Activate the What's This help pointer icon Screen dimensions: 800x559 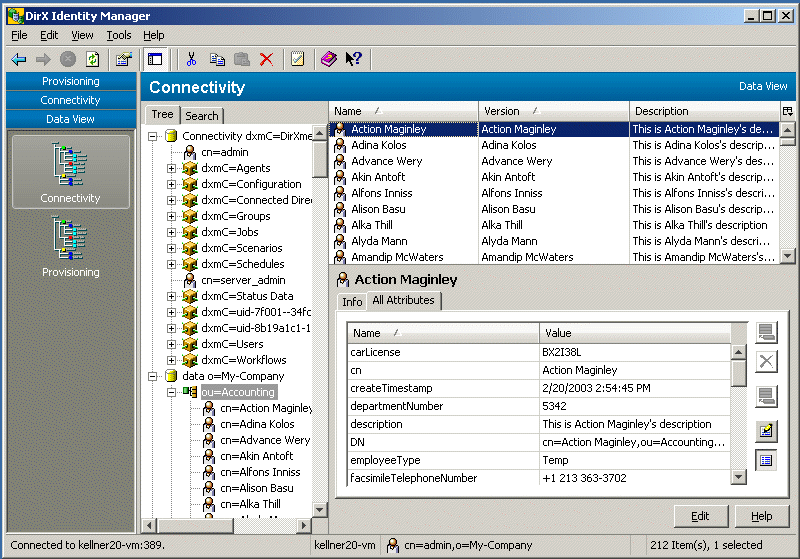pyautogui.click(x=353, y=59)
